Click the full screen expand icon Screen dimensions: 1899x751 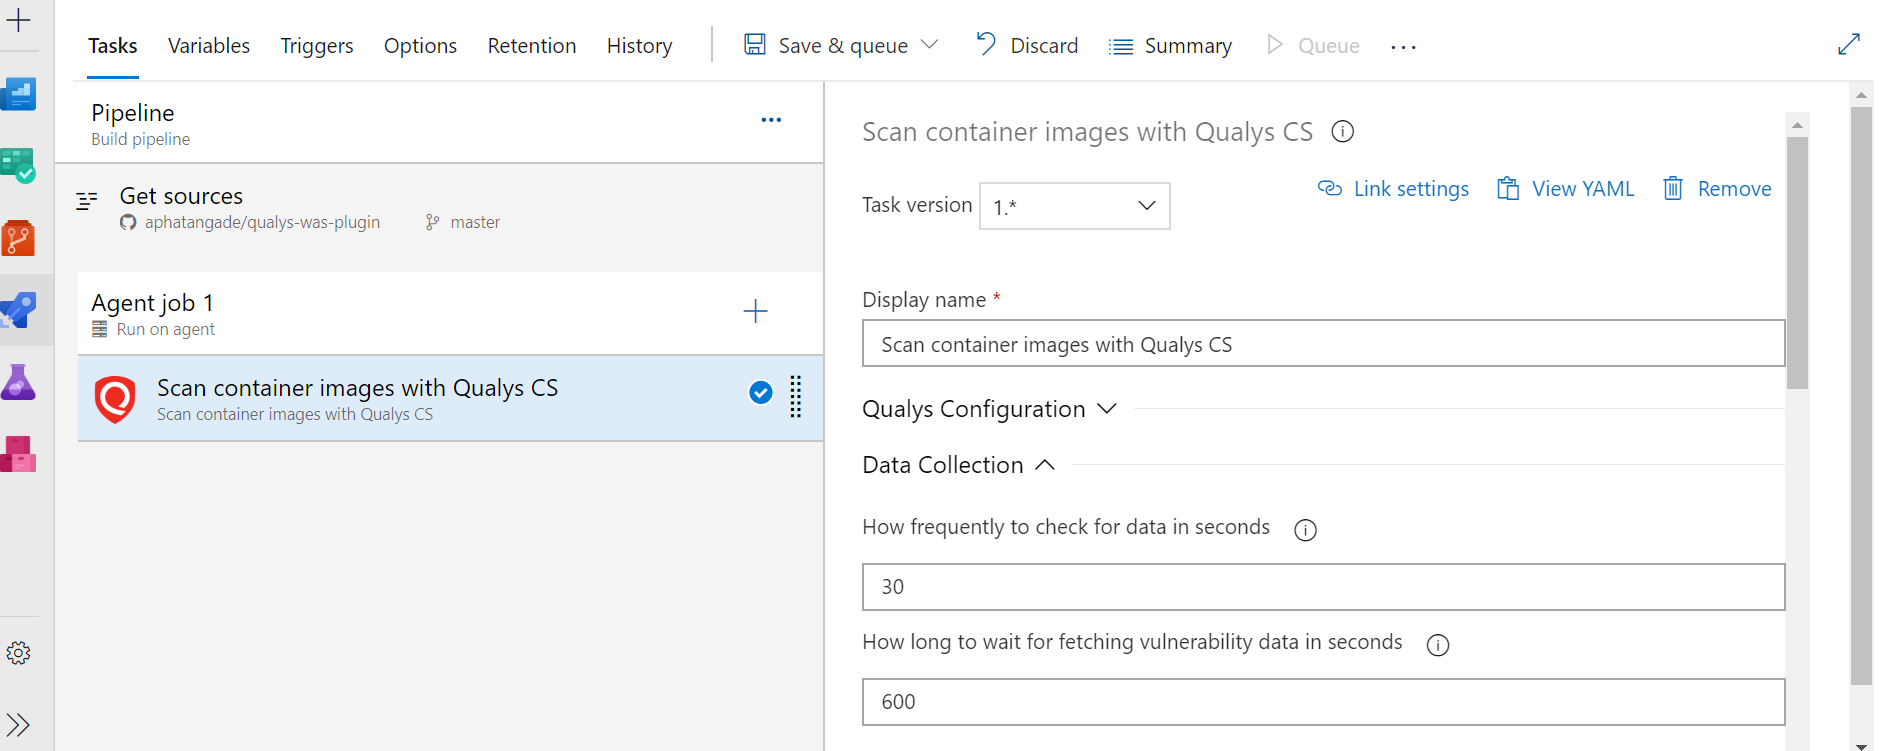coord(1849,45)
